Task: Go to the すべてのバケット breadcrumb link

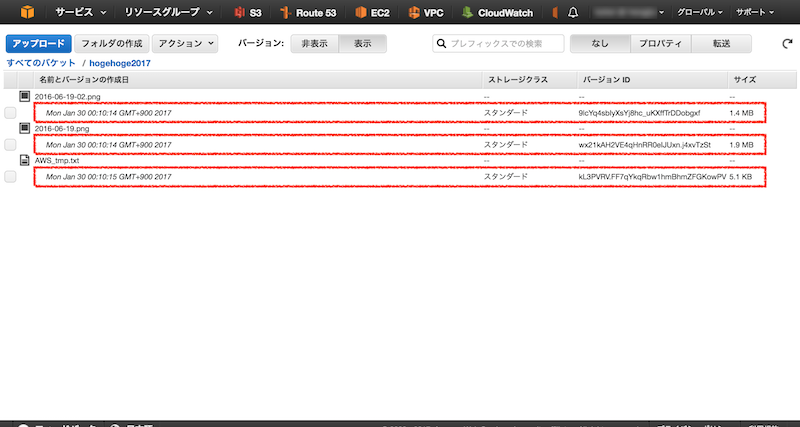Action: (41, 62)
